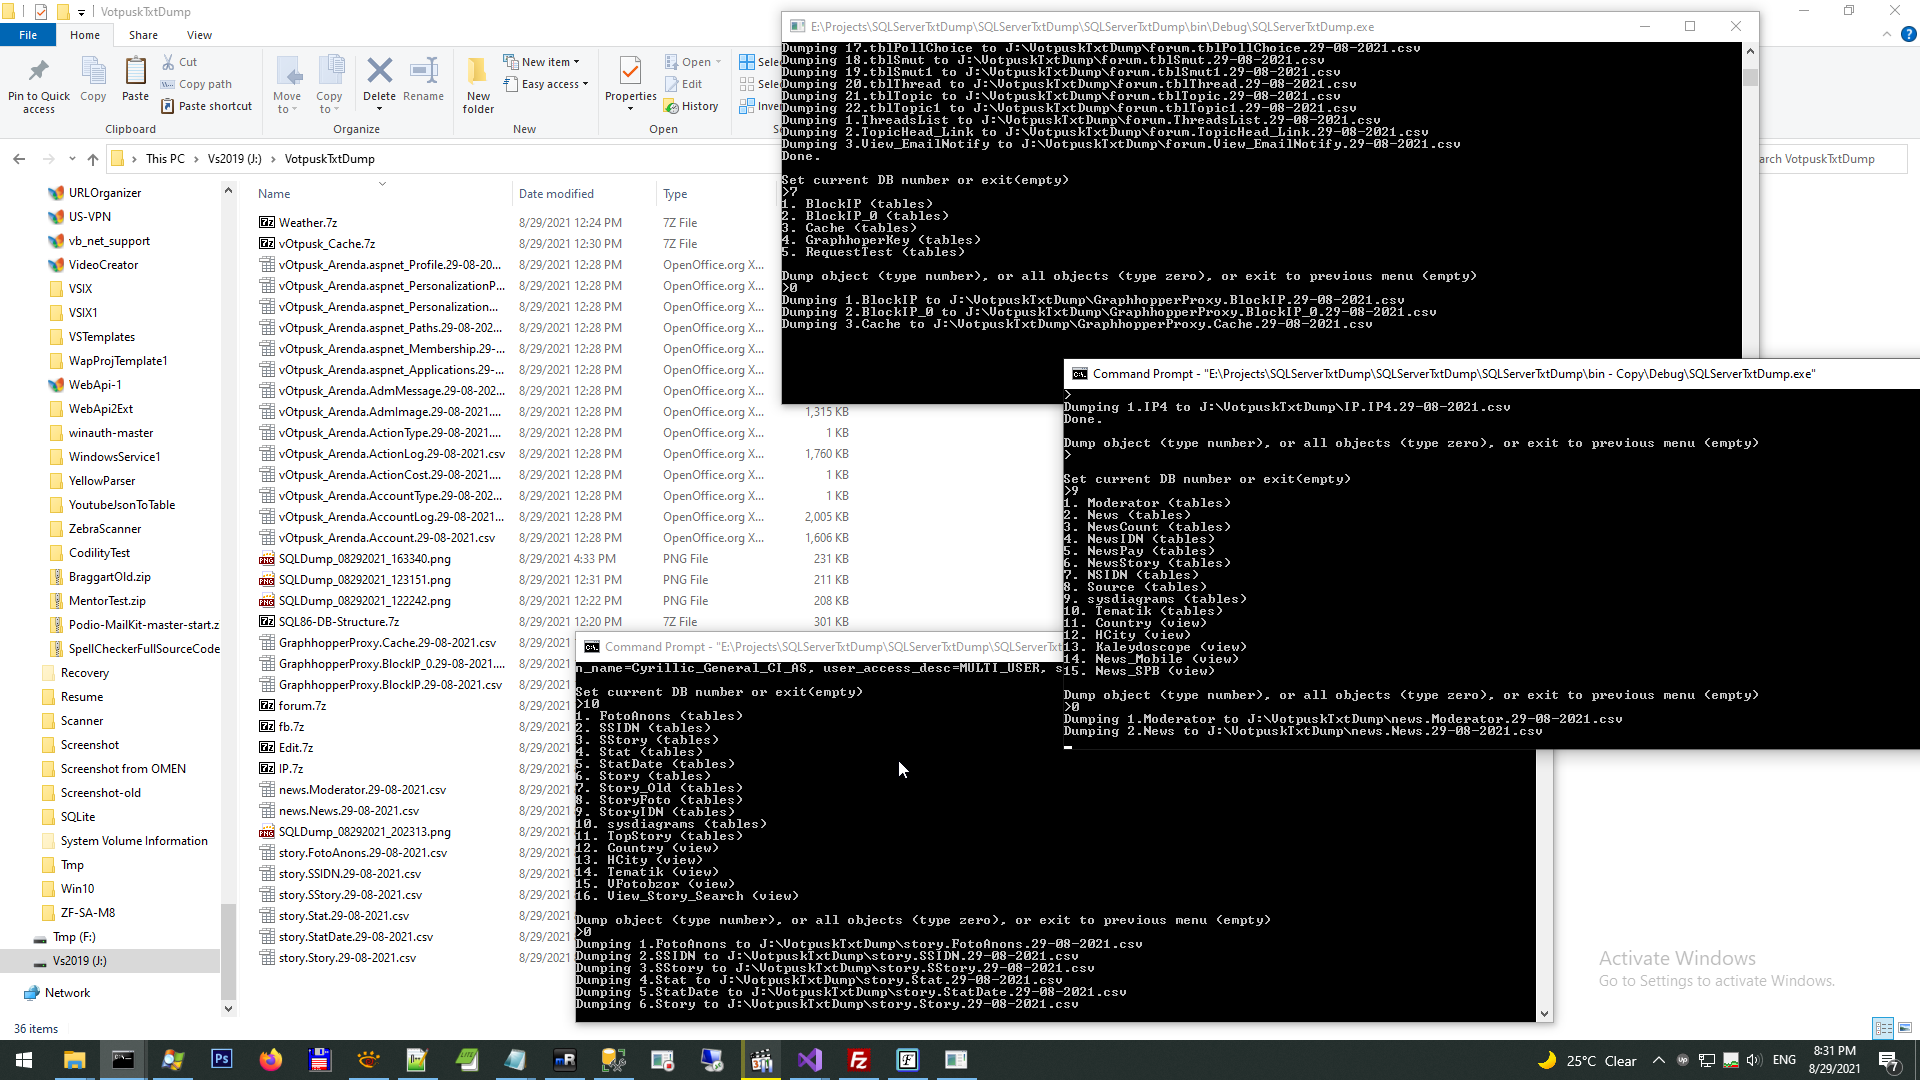Open FileZilla from the taskbar
The width and height of the screenshot is (1920, 1080).
859,1060
